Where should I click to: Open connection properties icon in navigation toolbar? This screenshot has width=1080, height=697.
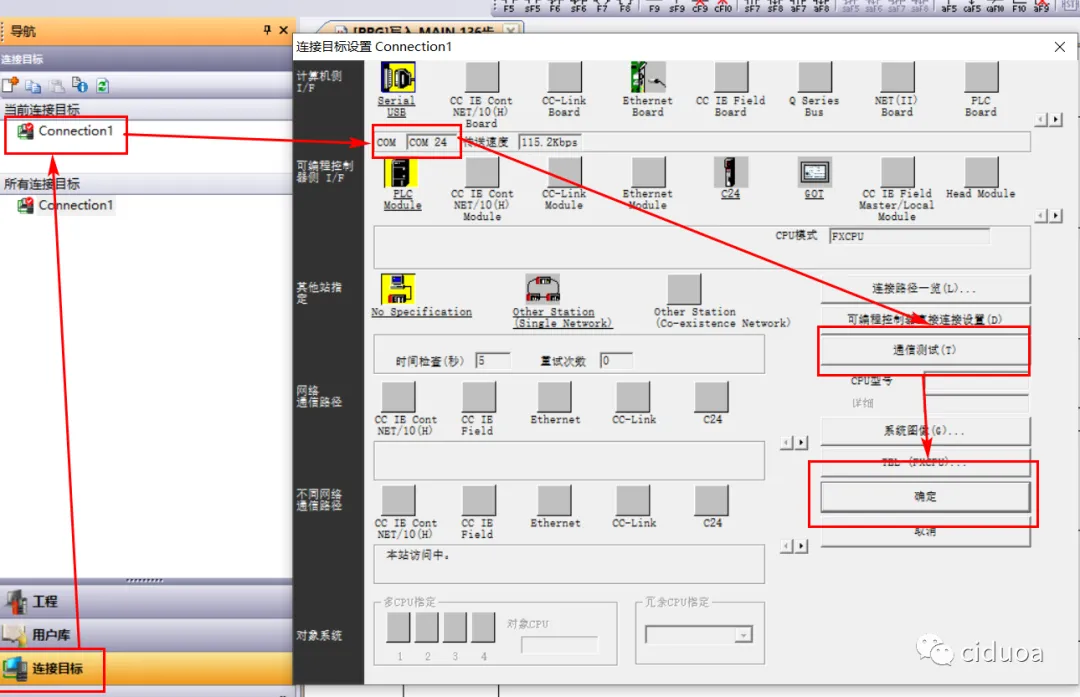pyautogui.click(x=80, y=85)
